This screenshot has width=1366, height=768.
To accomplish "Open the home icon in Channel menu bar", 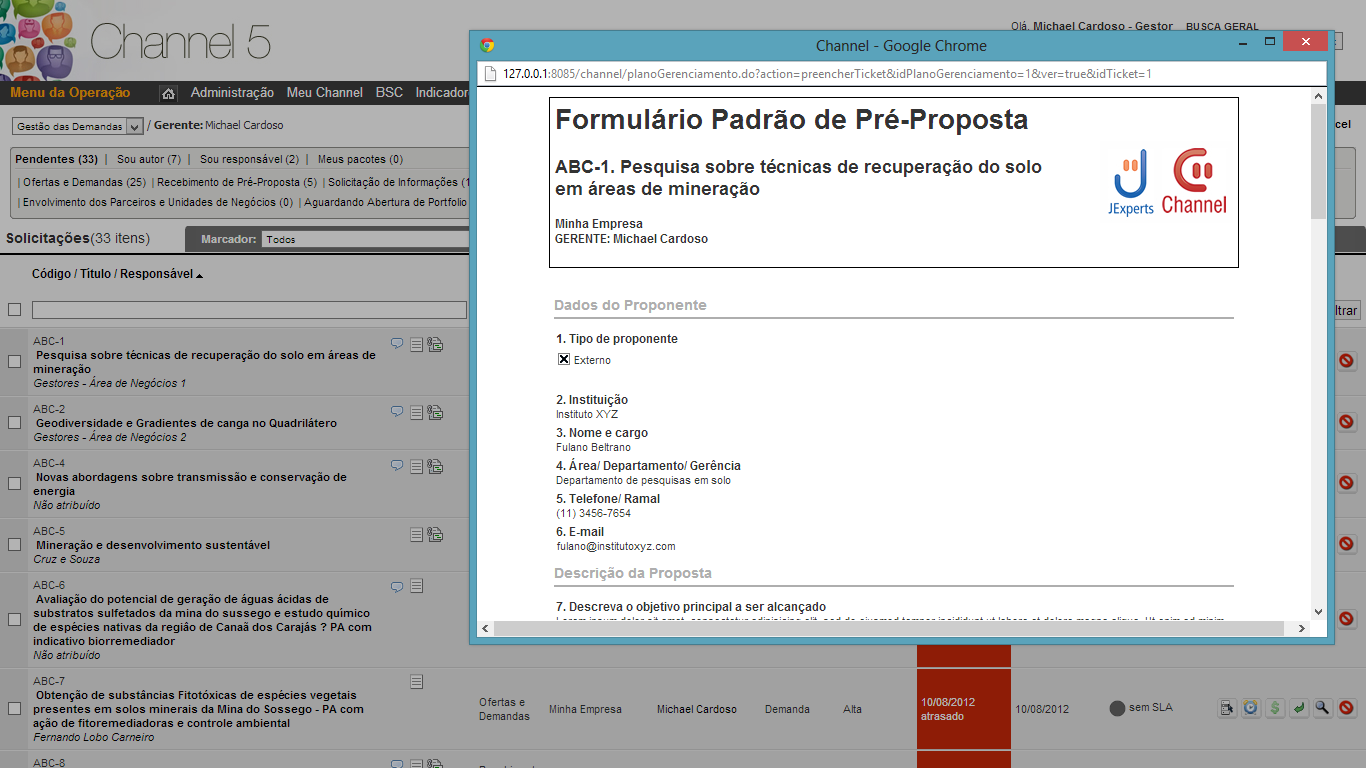I will [x=169, y=93].
